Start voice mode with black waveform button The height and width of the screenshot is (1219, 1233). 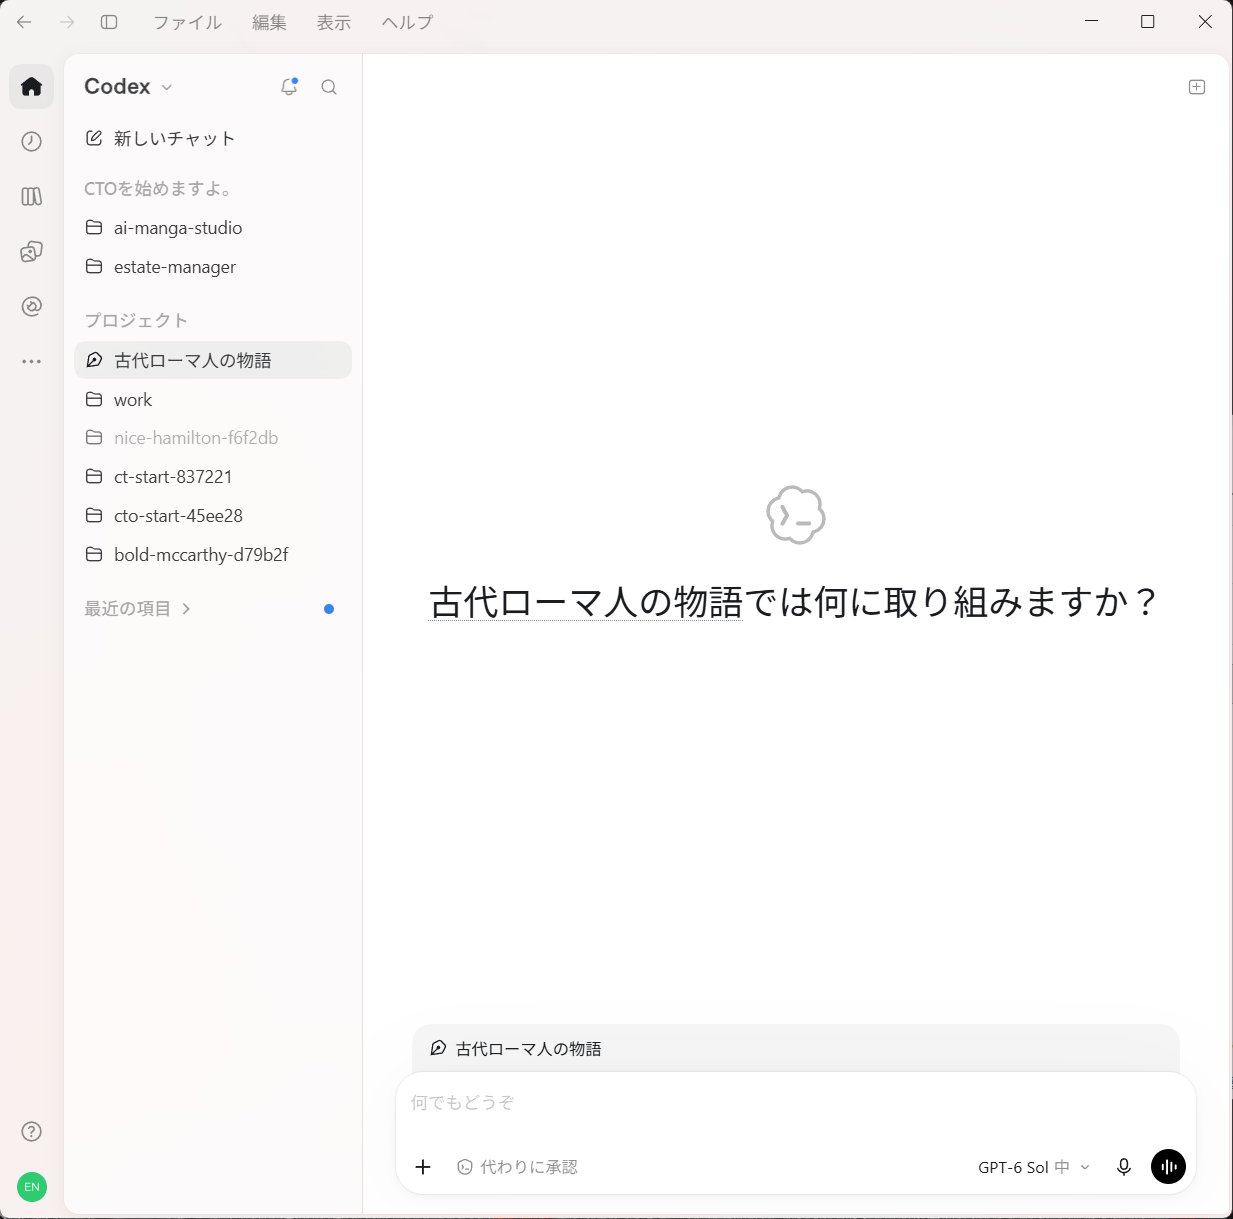(x=1168, y=1166)
